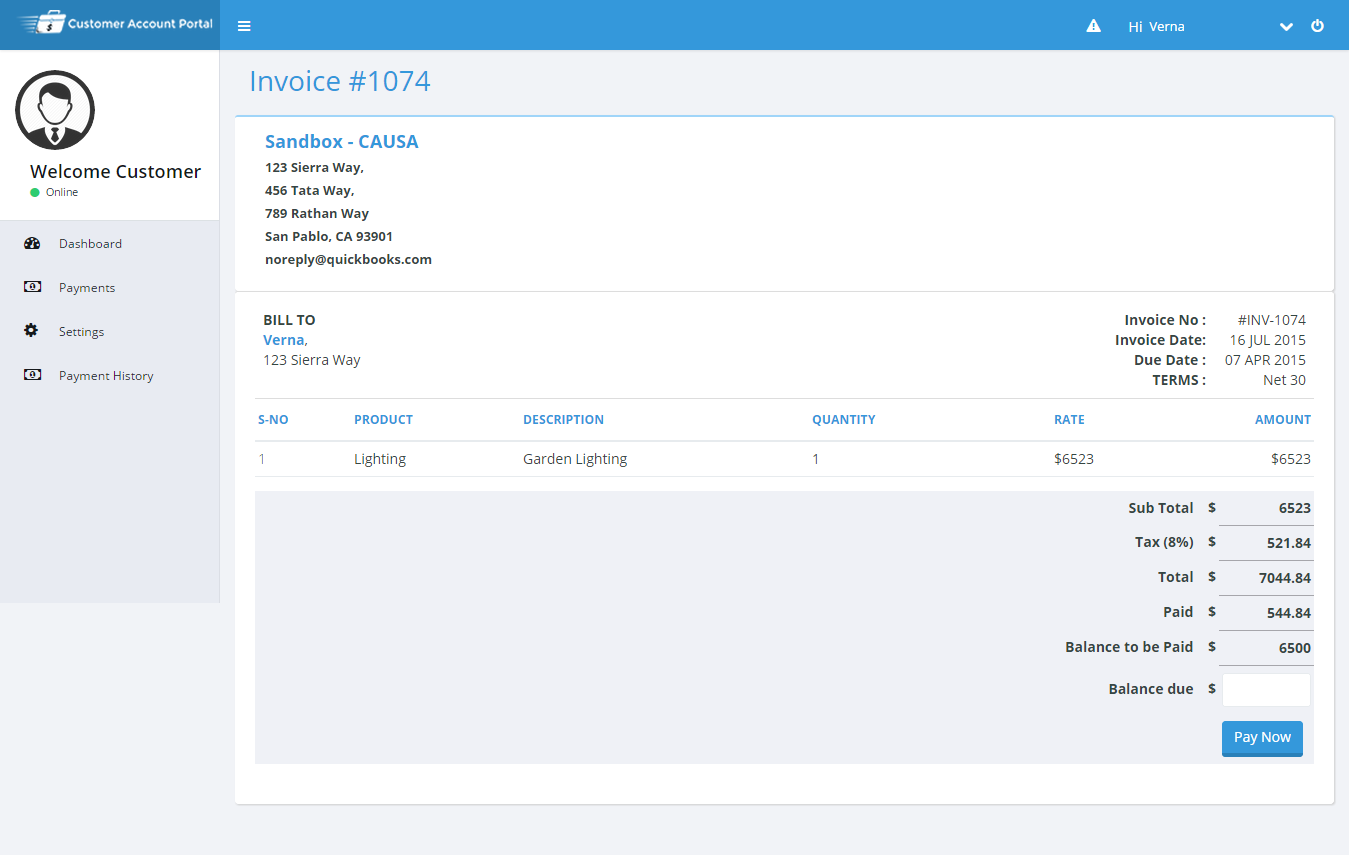Select the Dashboard speedometer icon
1349x855 pixels.
(32, 243)
